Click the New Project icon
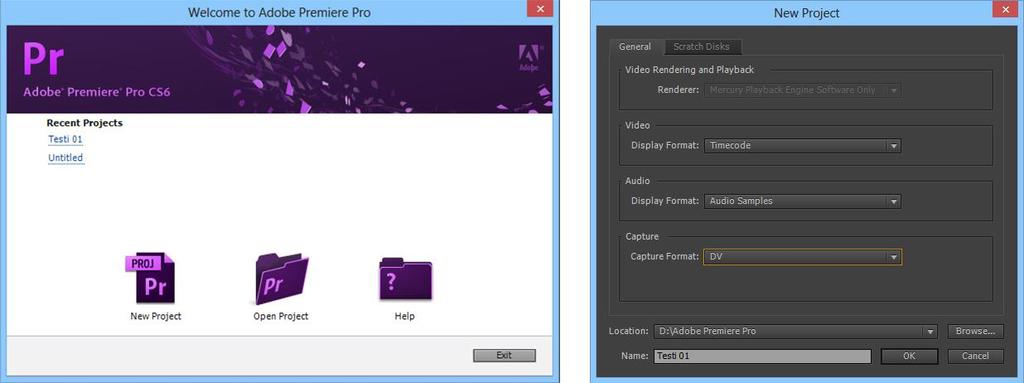 150,278
